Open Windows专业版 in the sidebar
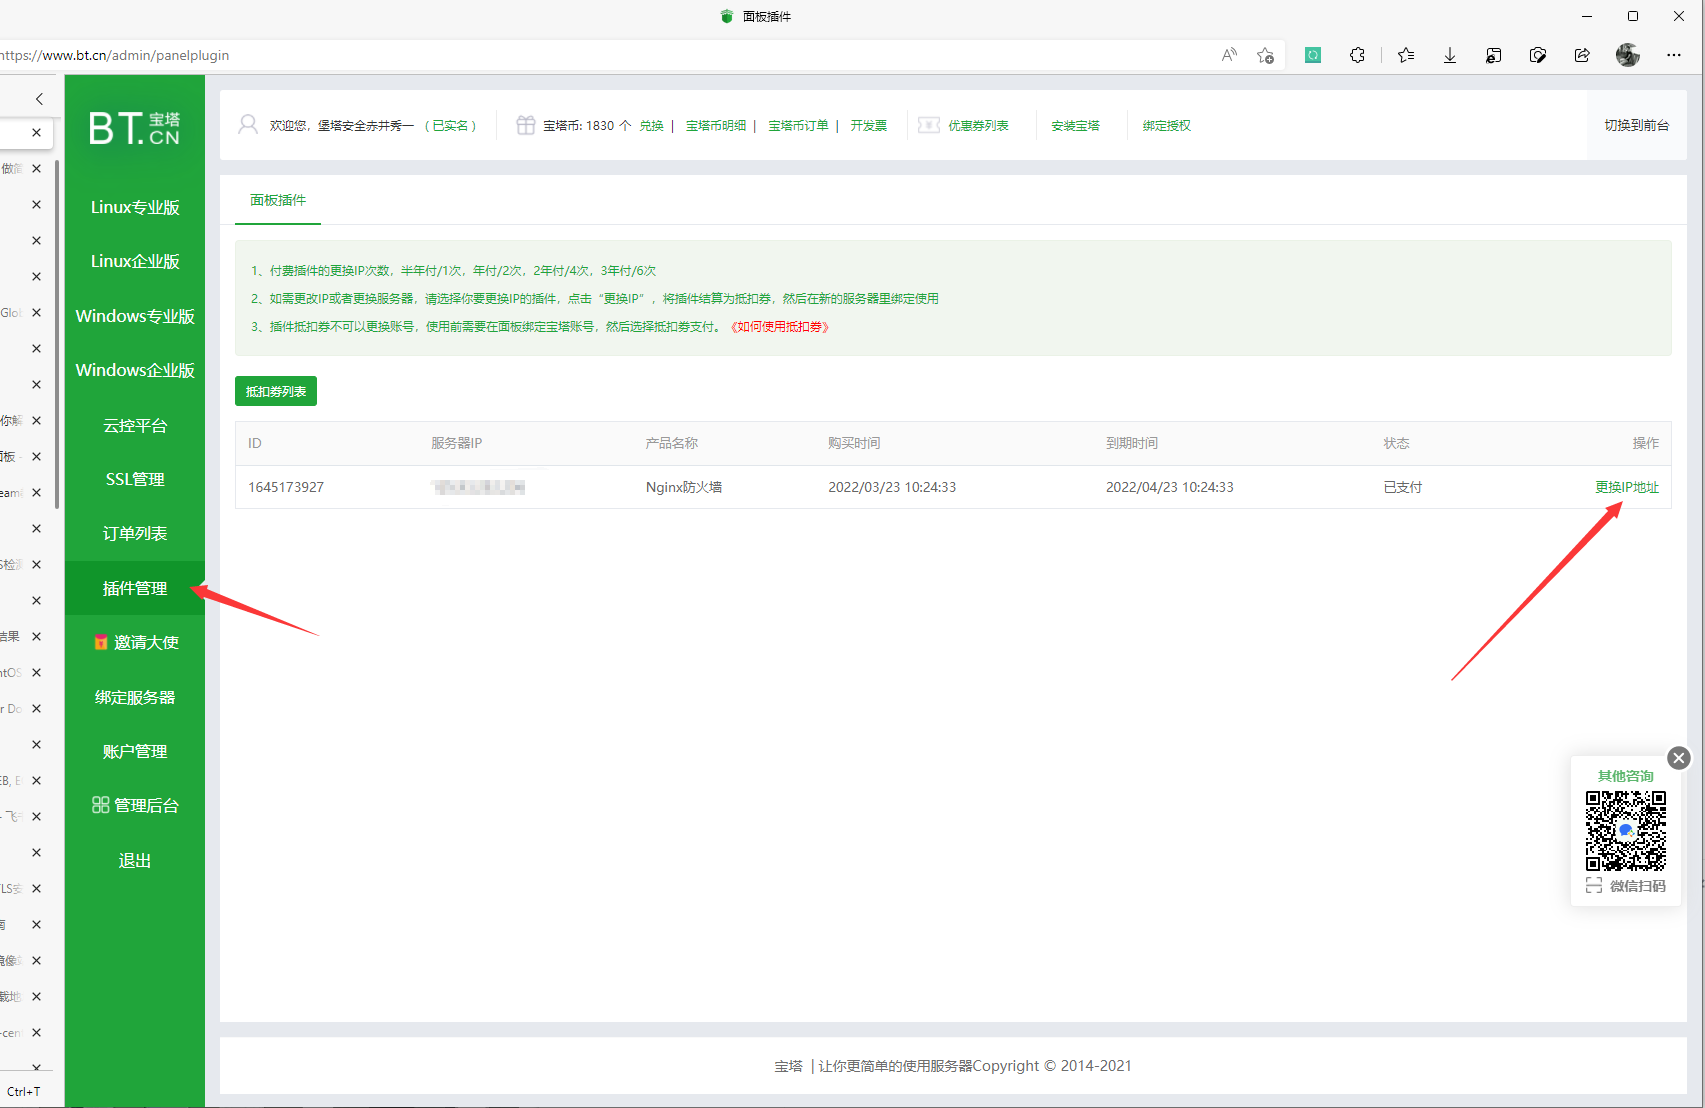Screen dimensions: 1705x1108 tap(135, 316)
